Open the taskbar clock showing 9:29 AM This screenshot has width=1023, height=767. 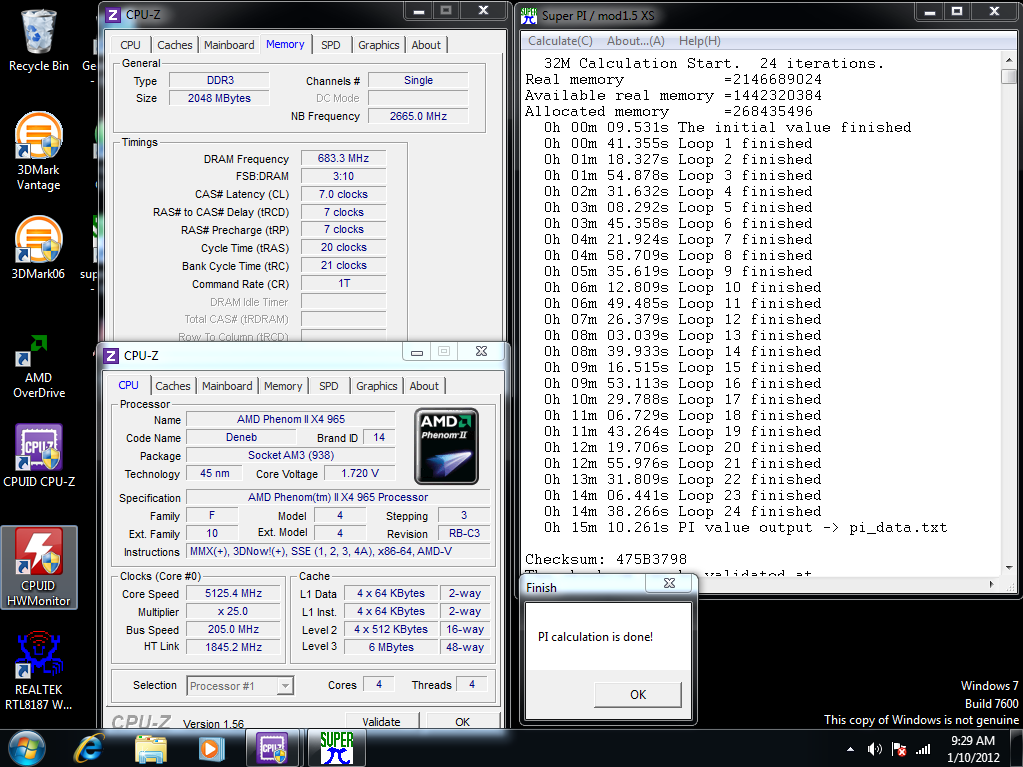tap(973, 749)
